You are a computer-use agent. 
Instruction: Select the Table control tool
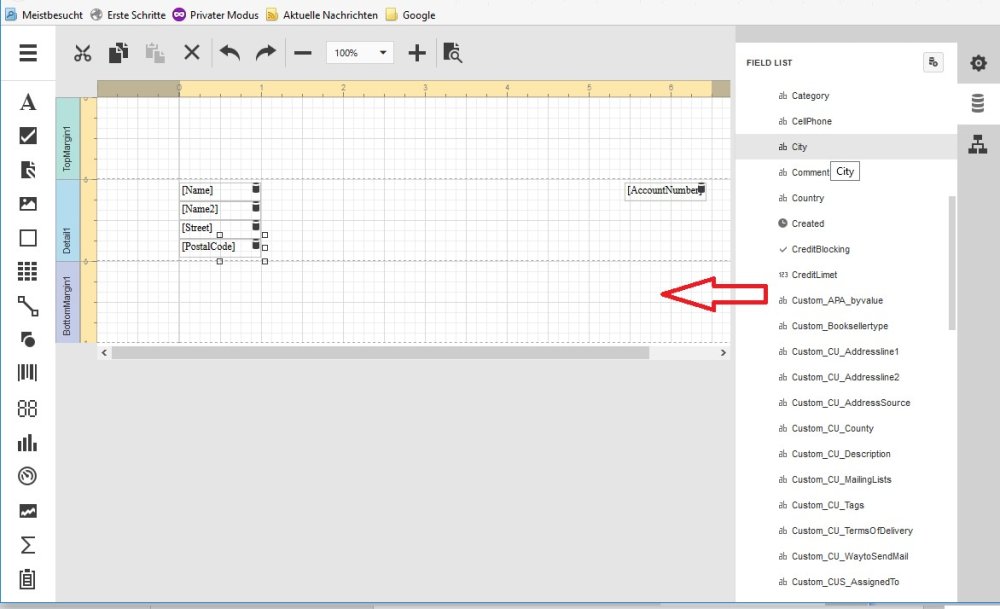click(x=27, y=272)
